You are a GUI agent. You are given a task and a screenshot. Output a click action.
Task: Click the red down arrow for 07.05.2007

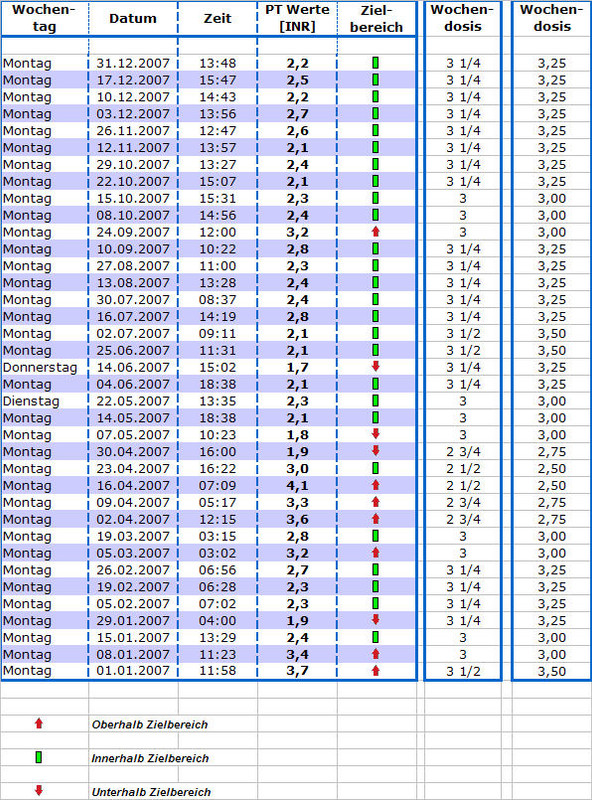[376, 434]
